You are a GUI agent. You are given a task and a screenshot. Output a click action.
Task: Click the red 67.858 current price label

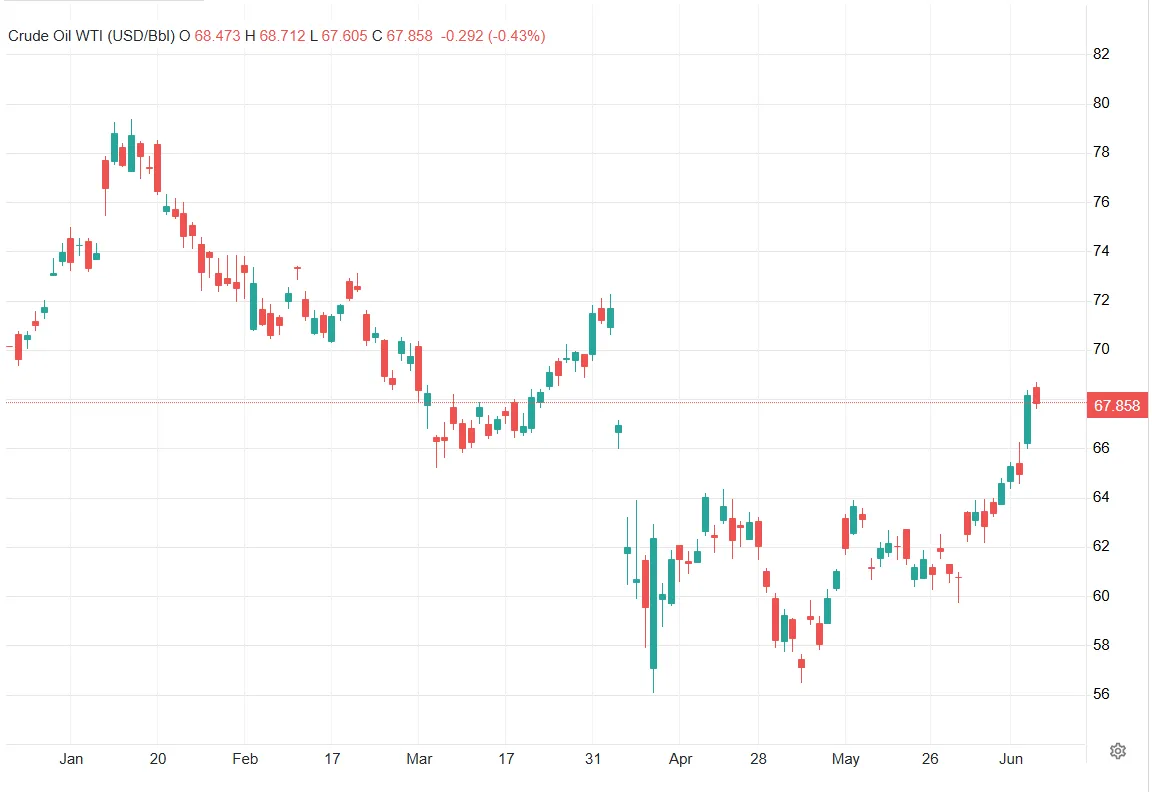pos(1117,406)
